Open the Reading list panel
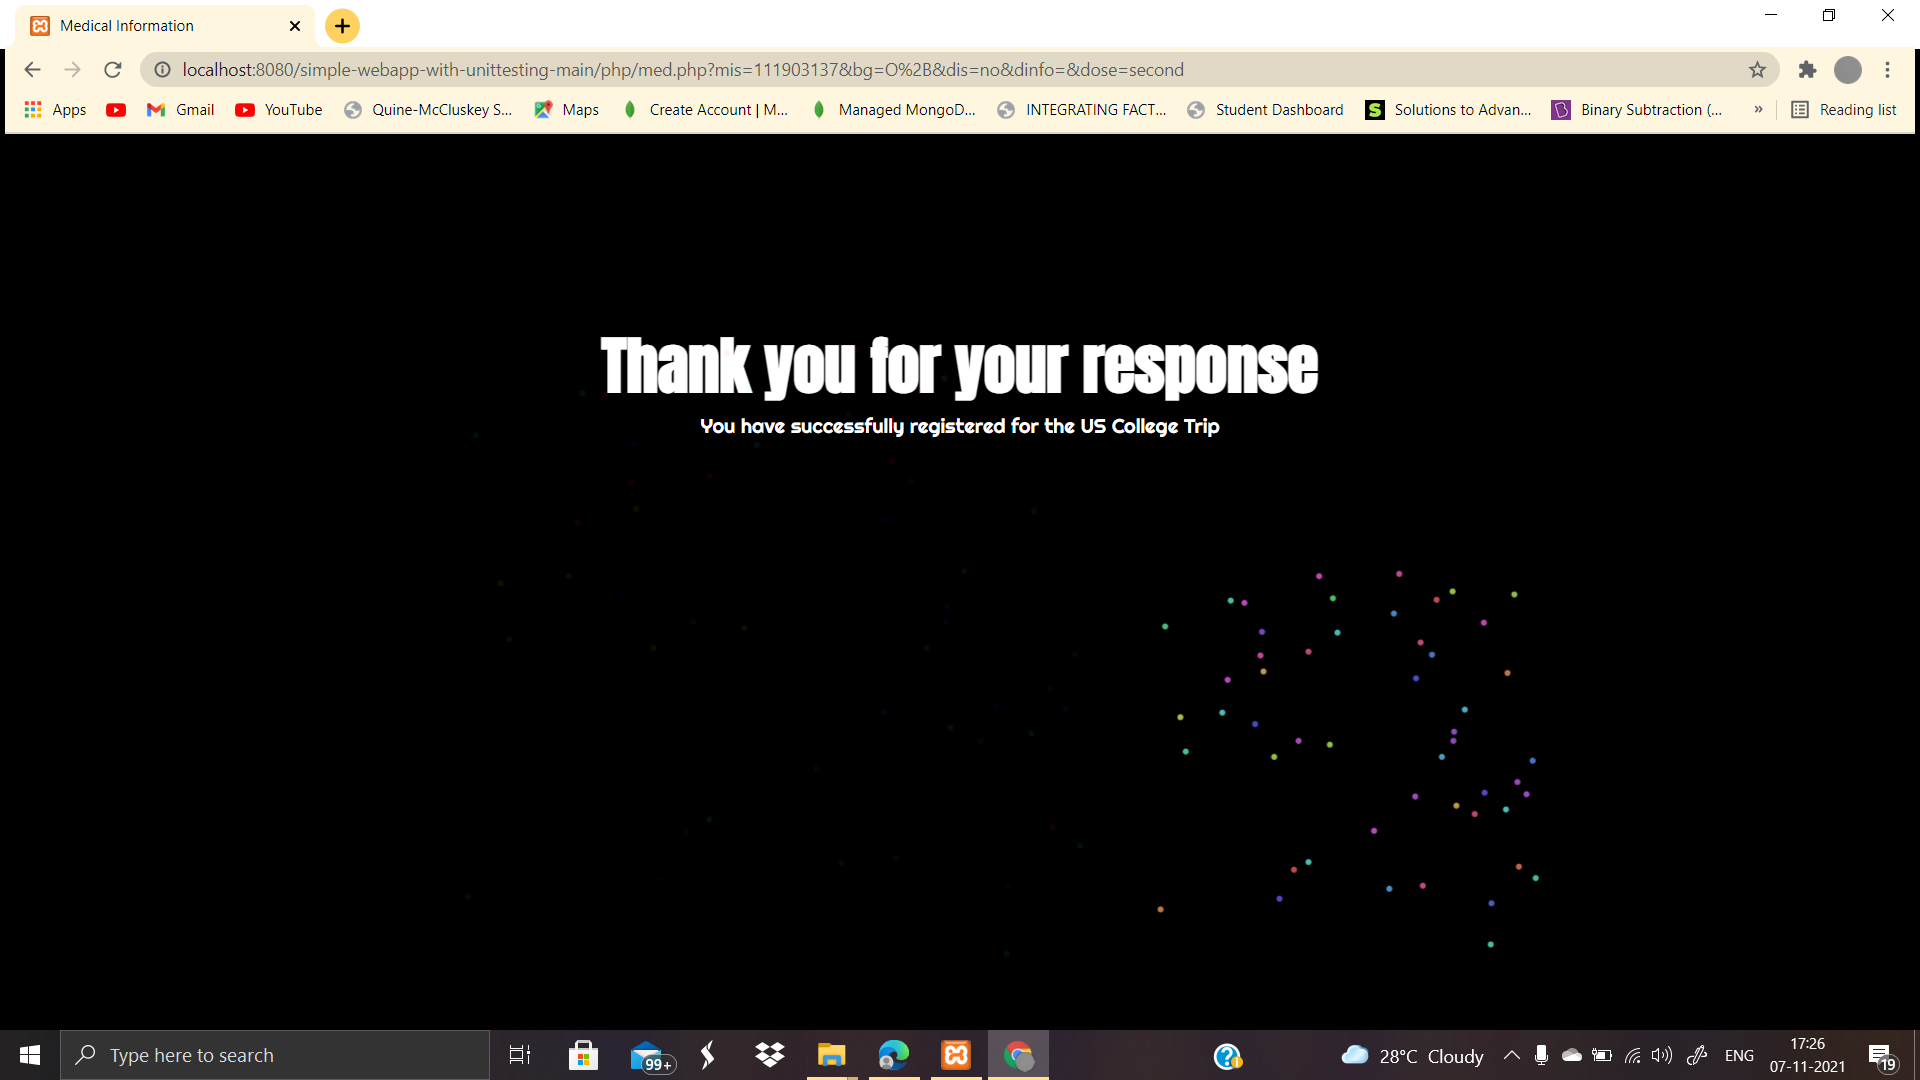The image size is (1920, 1080). (1843, 110)
